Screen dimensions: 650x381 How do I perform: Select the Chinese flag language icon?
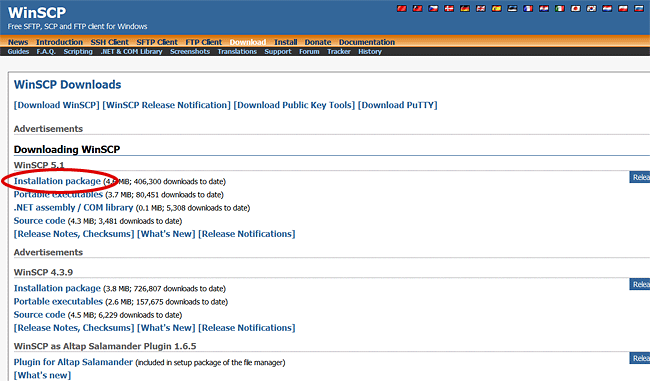(x=402, y=8)
